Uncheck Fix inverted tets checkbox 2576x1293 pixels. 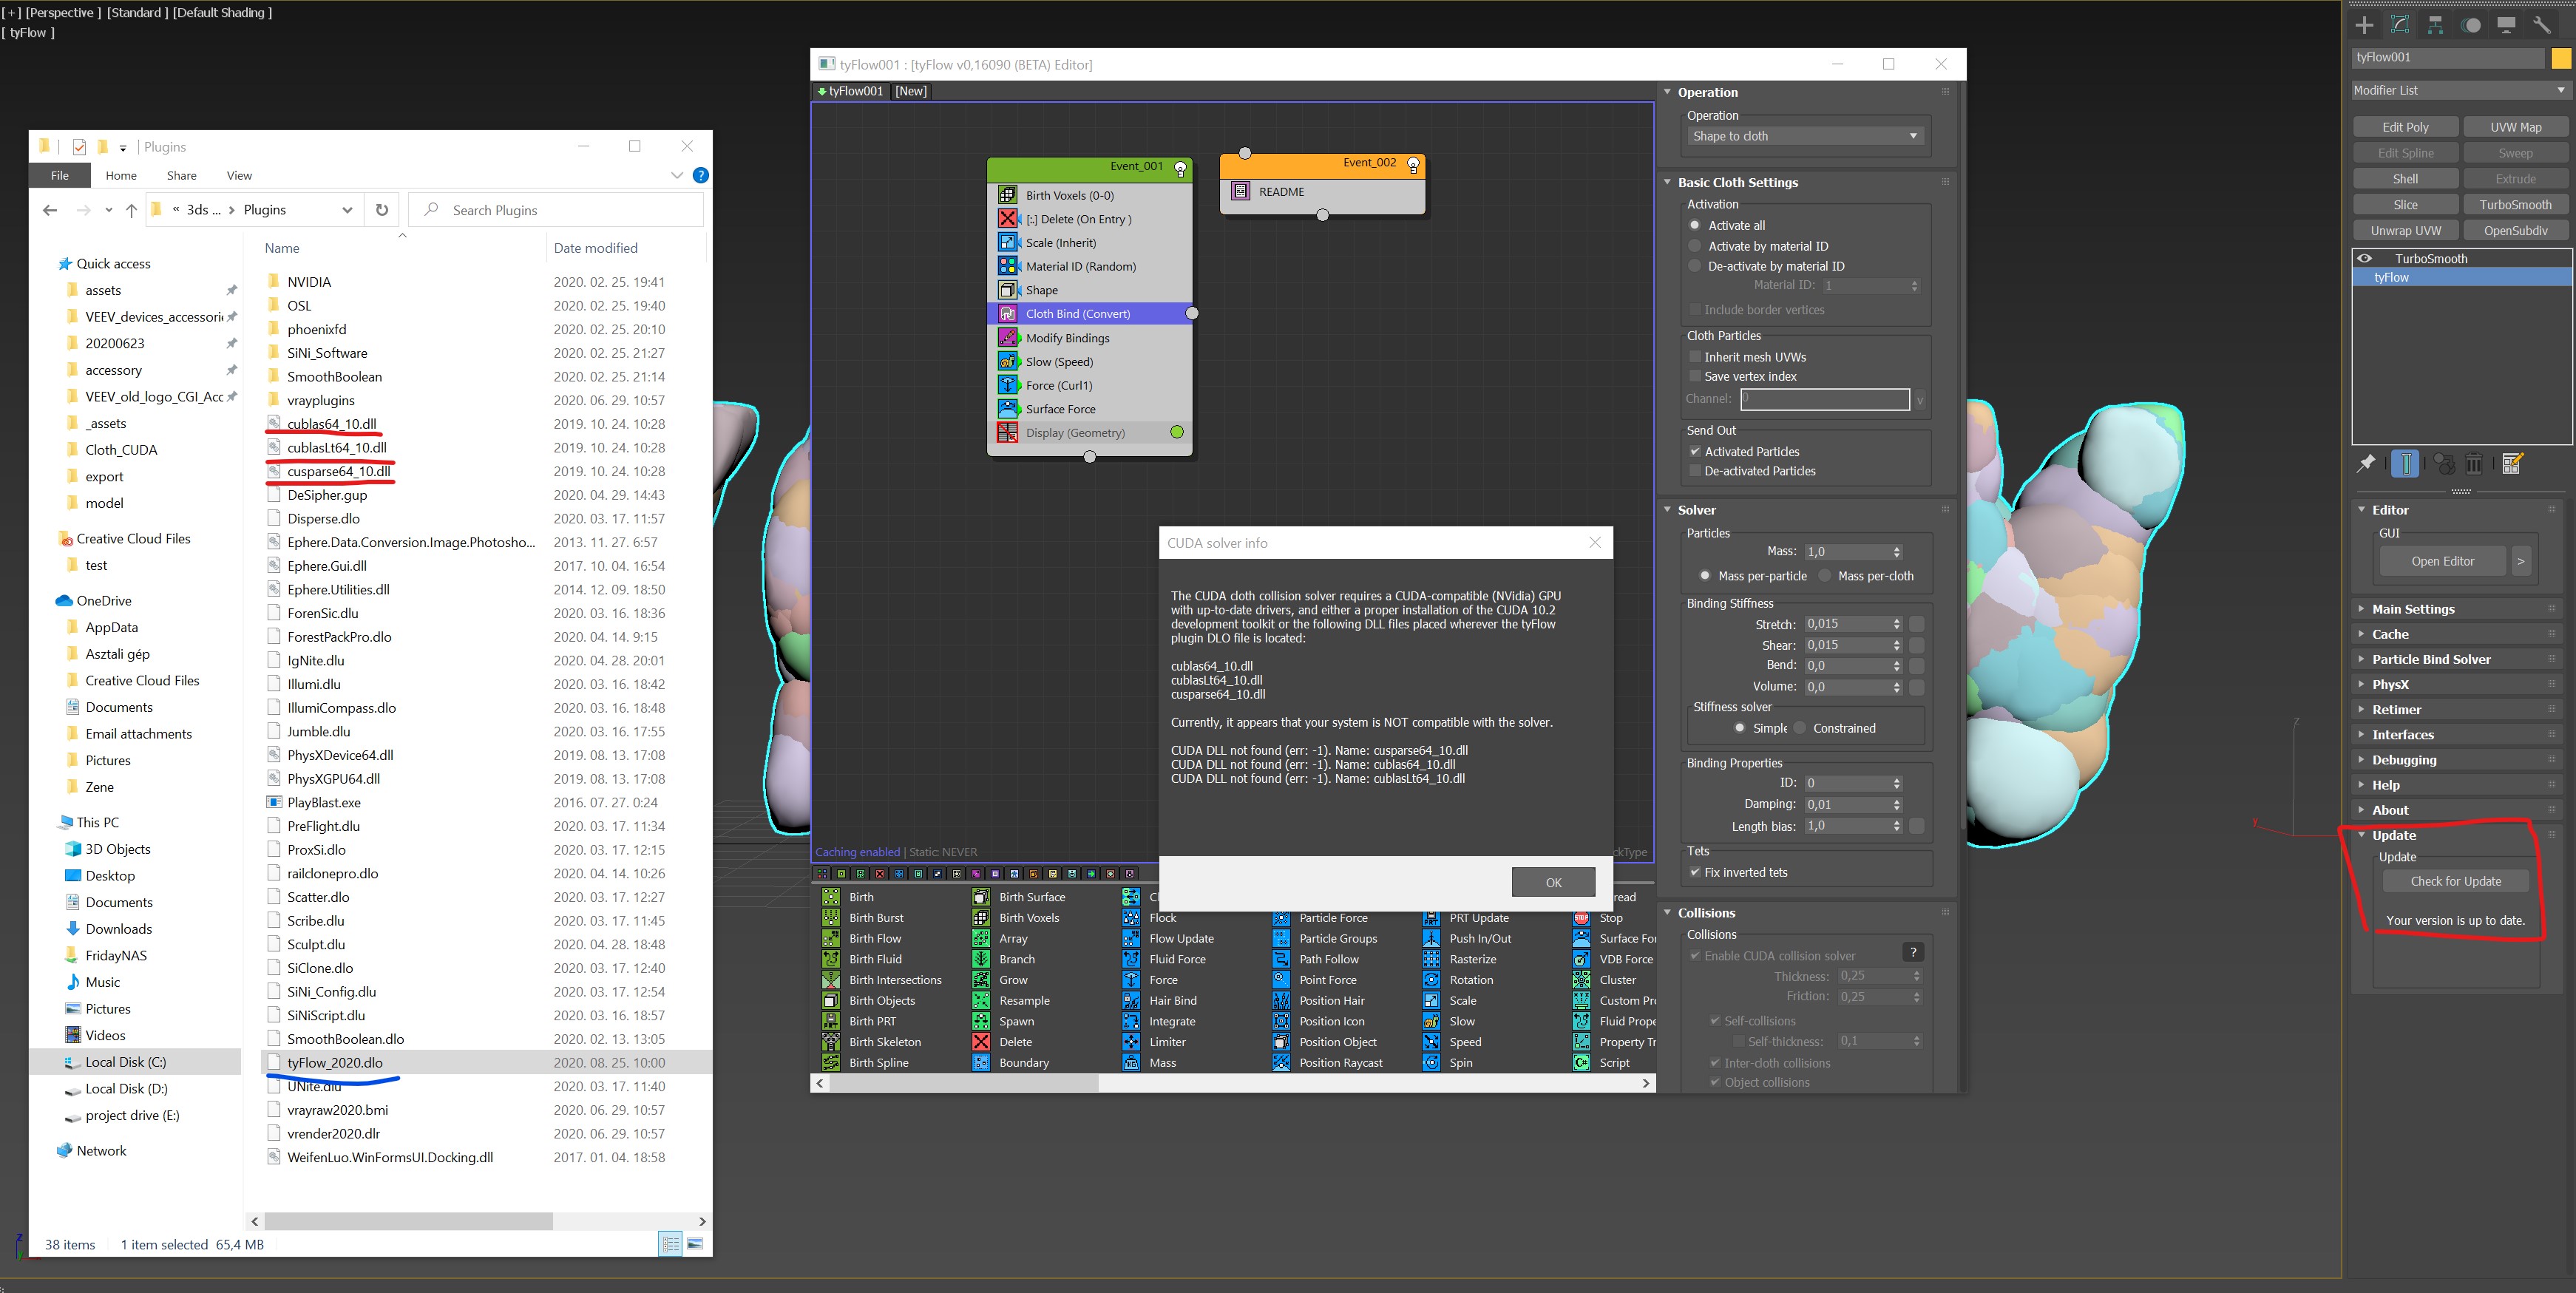[1695, 872]
